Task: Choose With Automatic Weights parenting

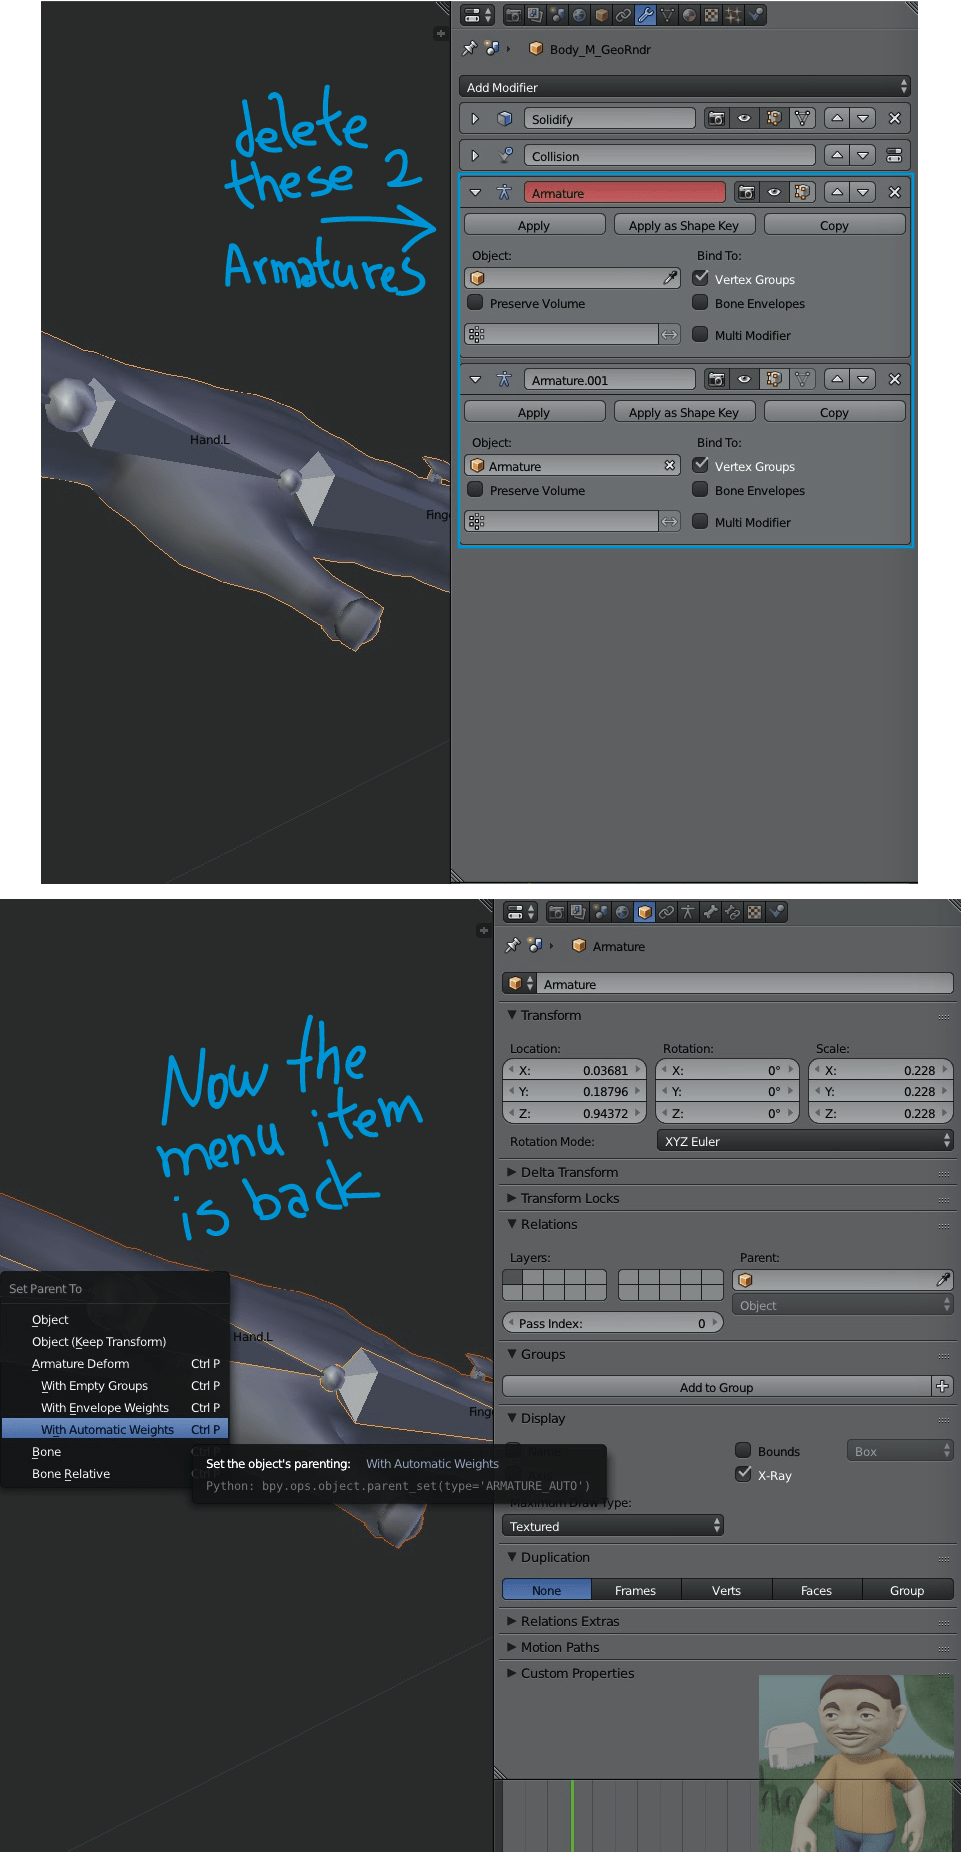Action: [x=115, y=1429]
